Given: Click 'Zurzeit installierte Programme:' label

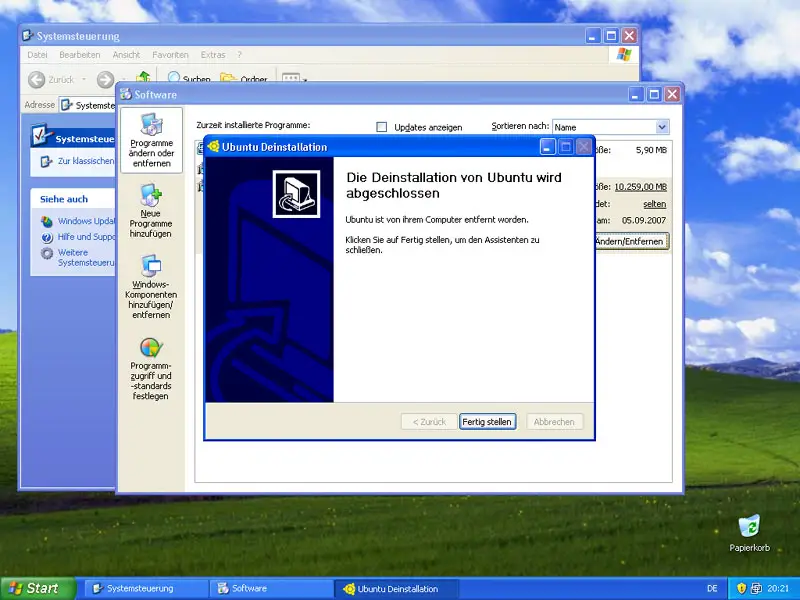Looking at the screenshot, I should click(253, 125).
